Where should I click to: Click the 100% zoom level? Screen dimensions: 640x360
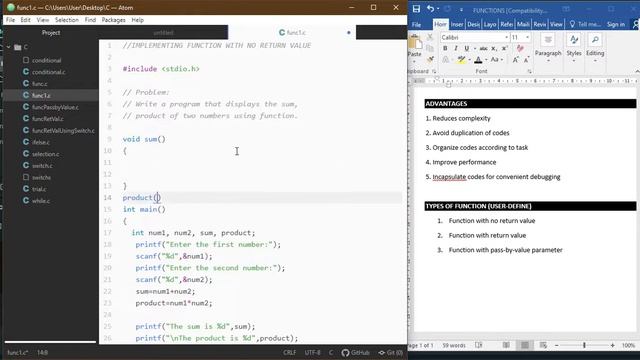tap(629, 345)
